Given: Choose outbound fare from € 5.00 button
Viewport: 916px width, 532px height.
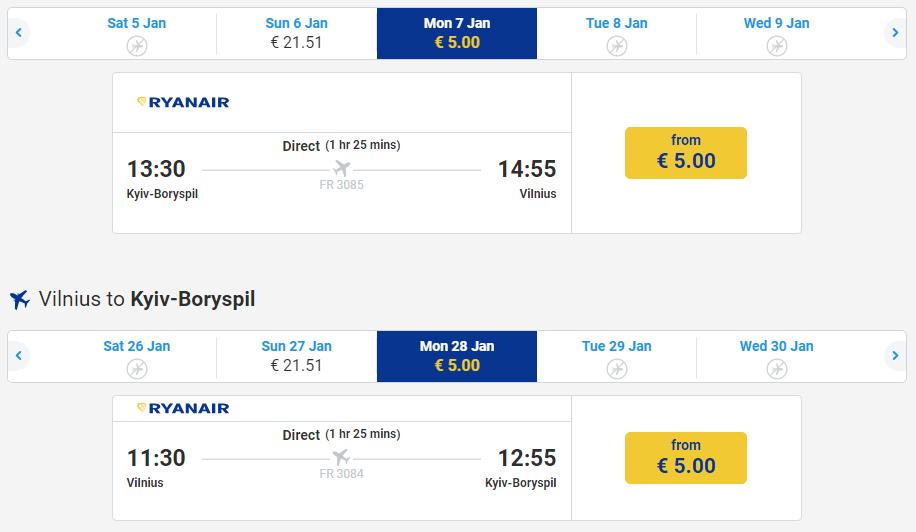Looking at the screenshot, I should coord(686,152).
